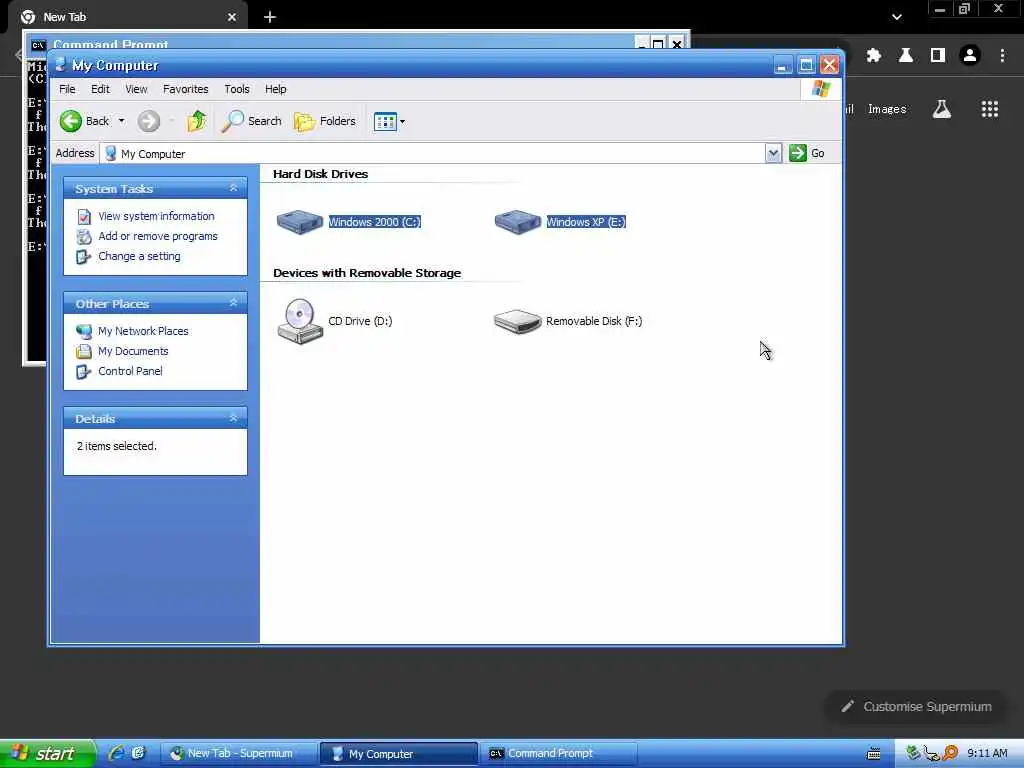Viewport: 1024px width, 768px height.
Task: Click the network connection tray icon
Action: 931,754
